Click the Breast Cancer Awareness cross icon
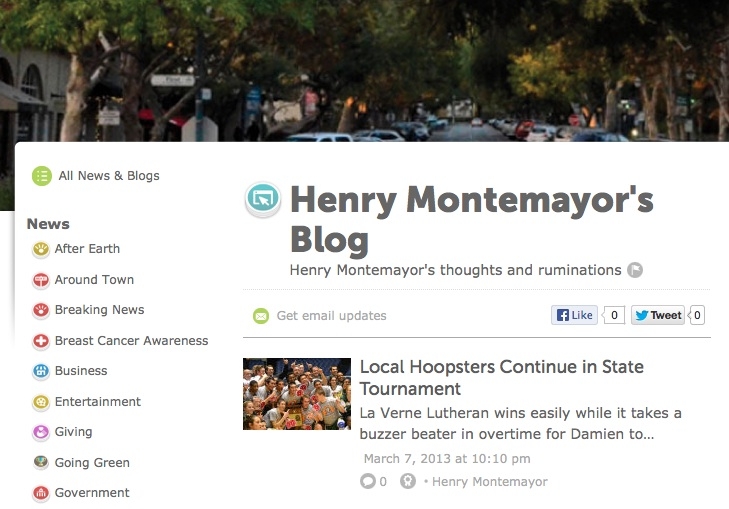729x509 pixels. click(41, 341)
